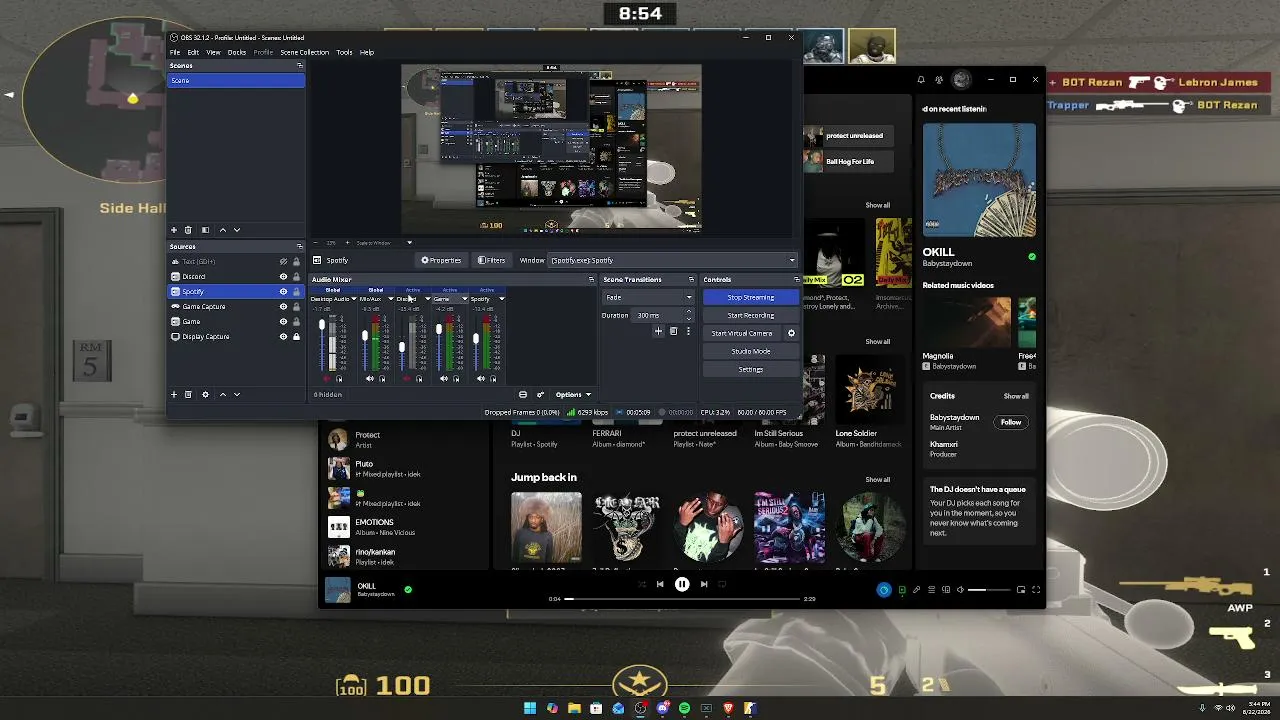
Task: Go to previous track in Spotify
Action: 660,584
